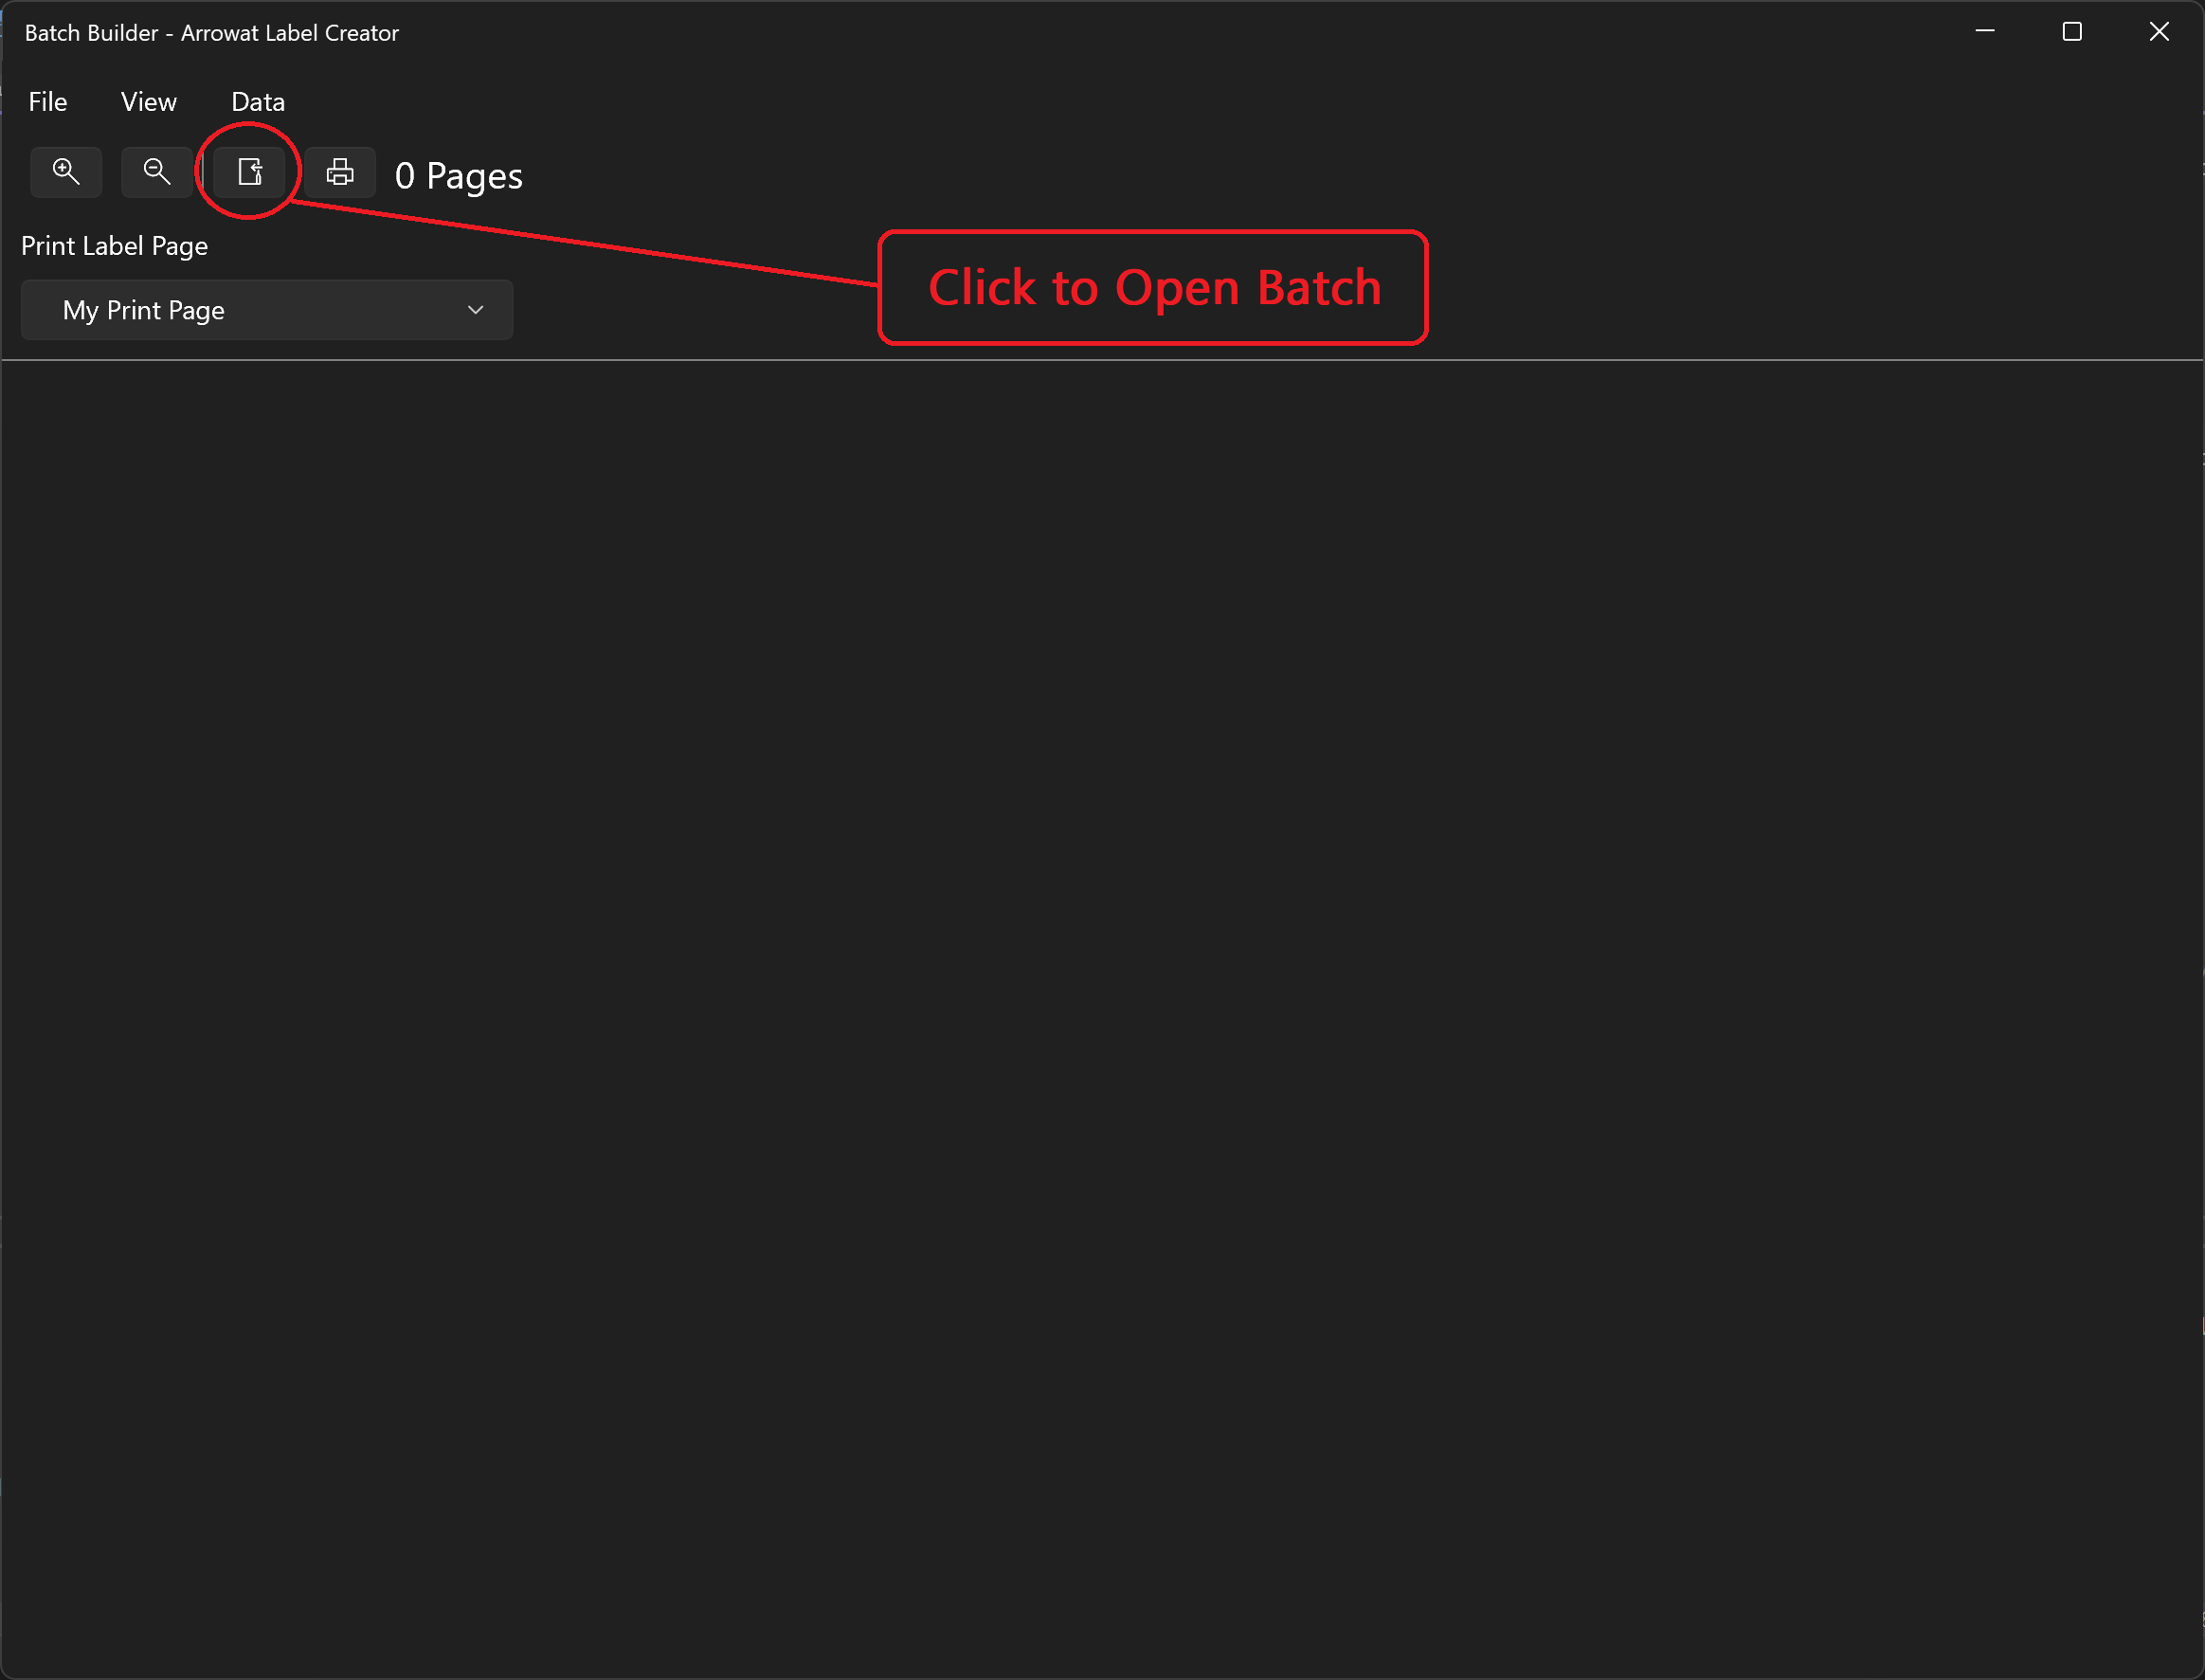
Task: Select print label page from dropdown
Action: (x=264, y=309)
